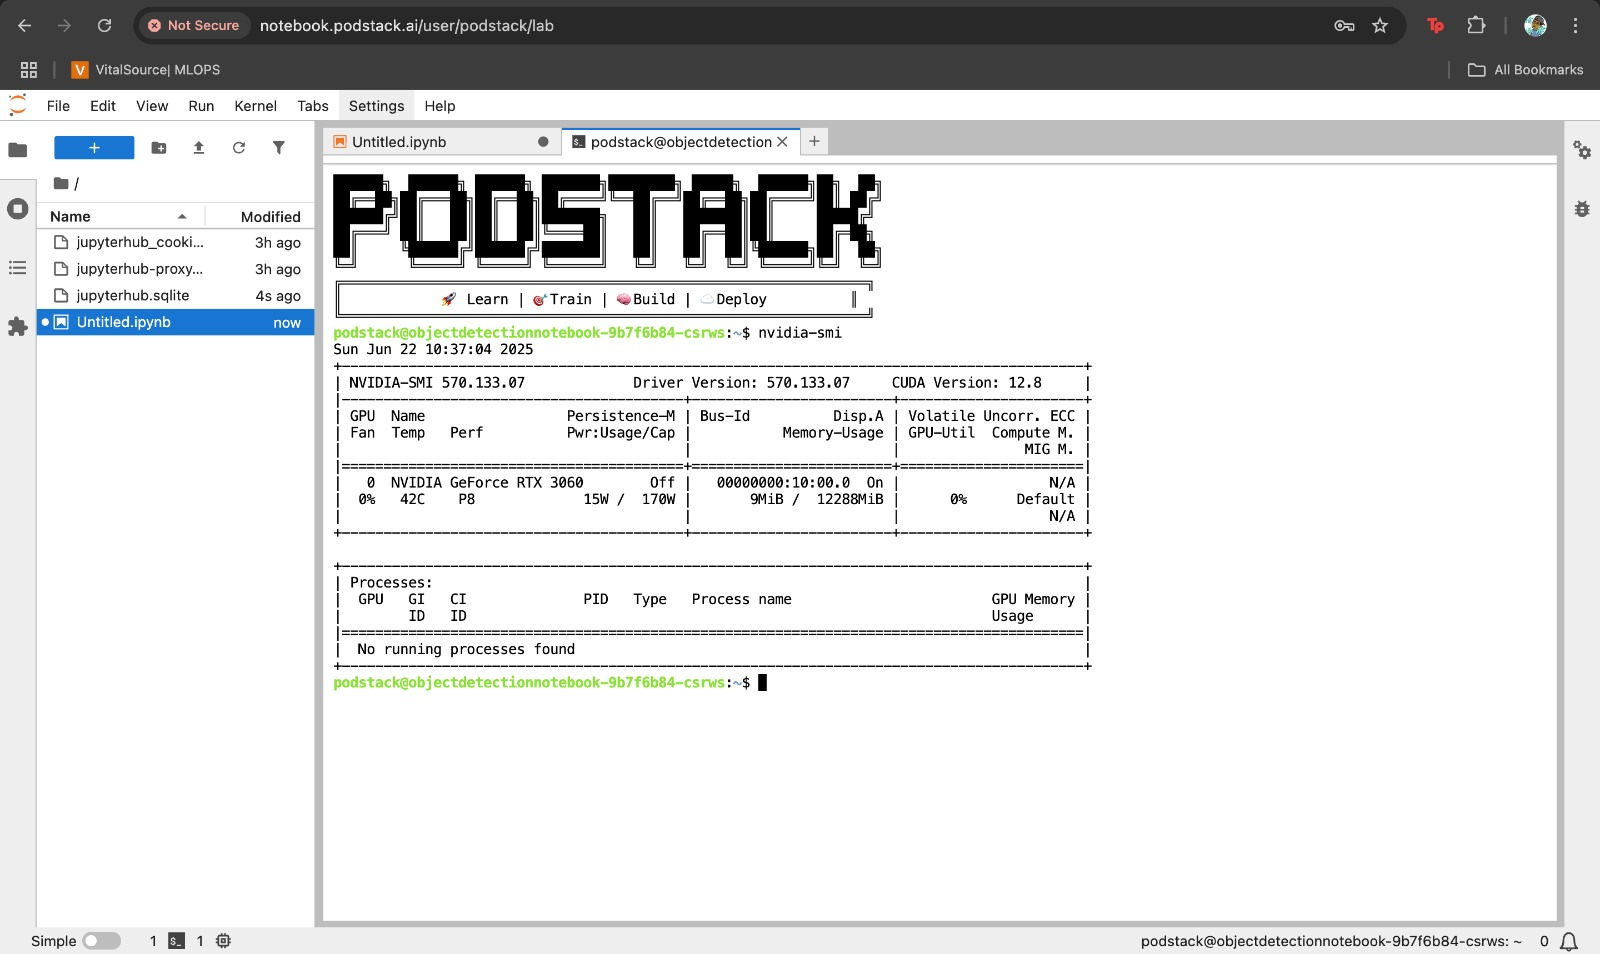The width and height of the screenshot is (1600, 954).
Task: Toggle the Simple interface mode switch
Action: [x=101, y=941]
